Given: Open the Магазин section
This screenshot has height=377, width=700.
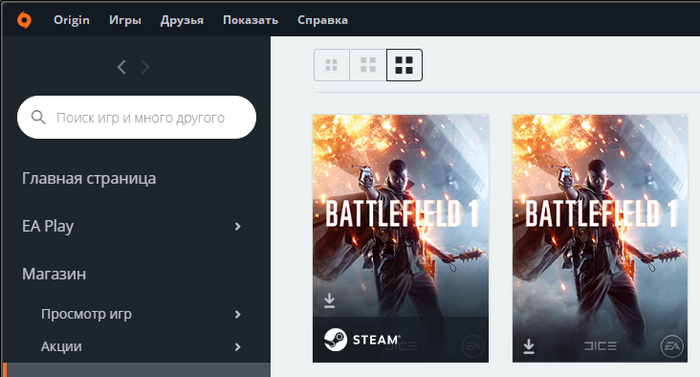Looking at the screenshot, I should [54, 274].
